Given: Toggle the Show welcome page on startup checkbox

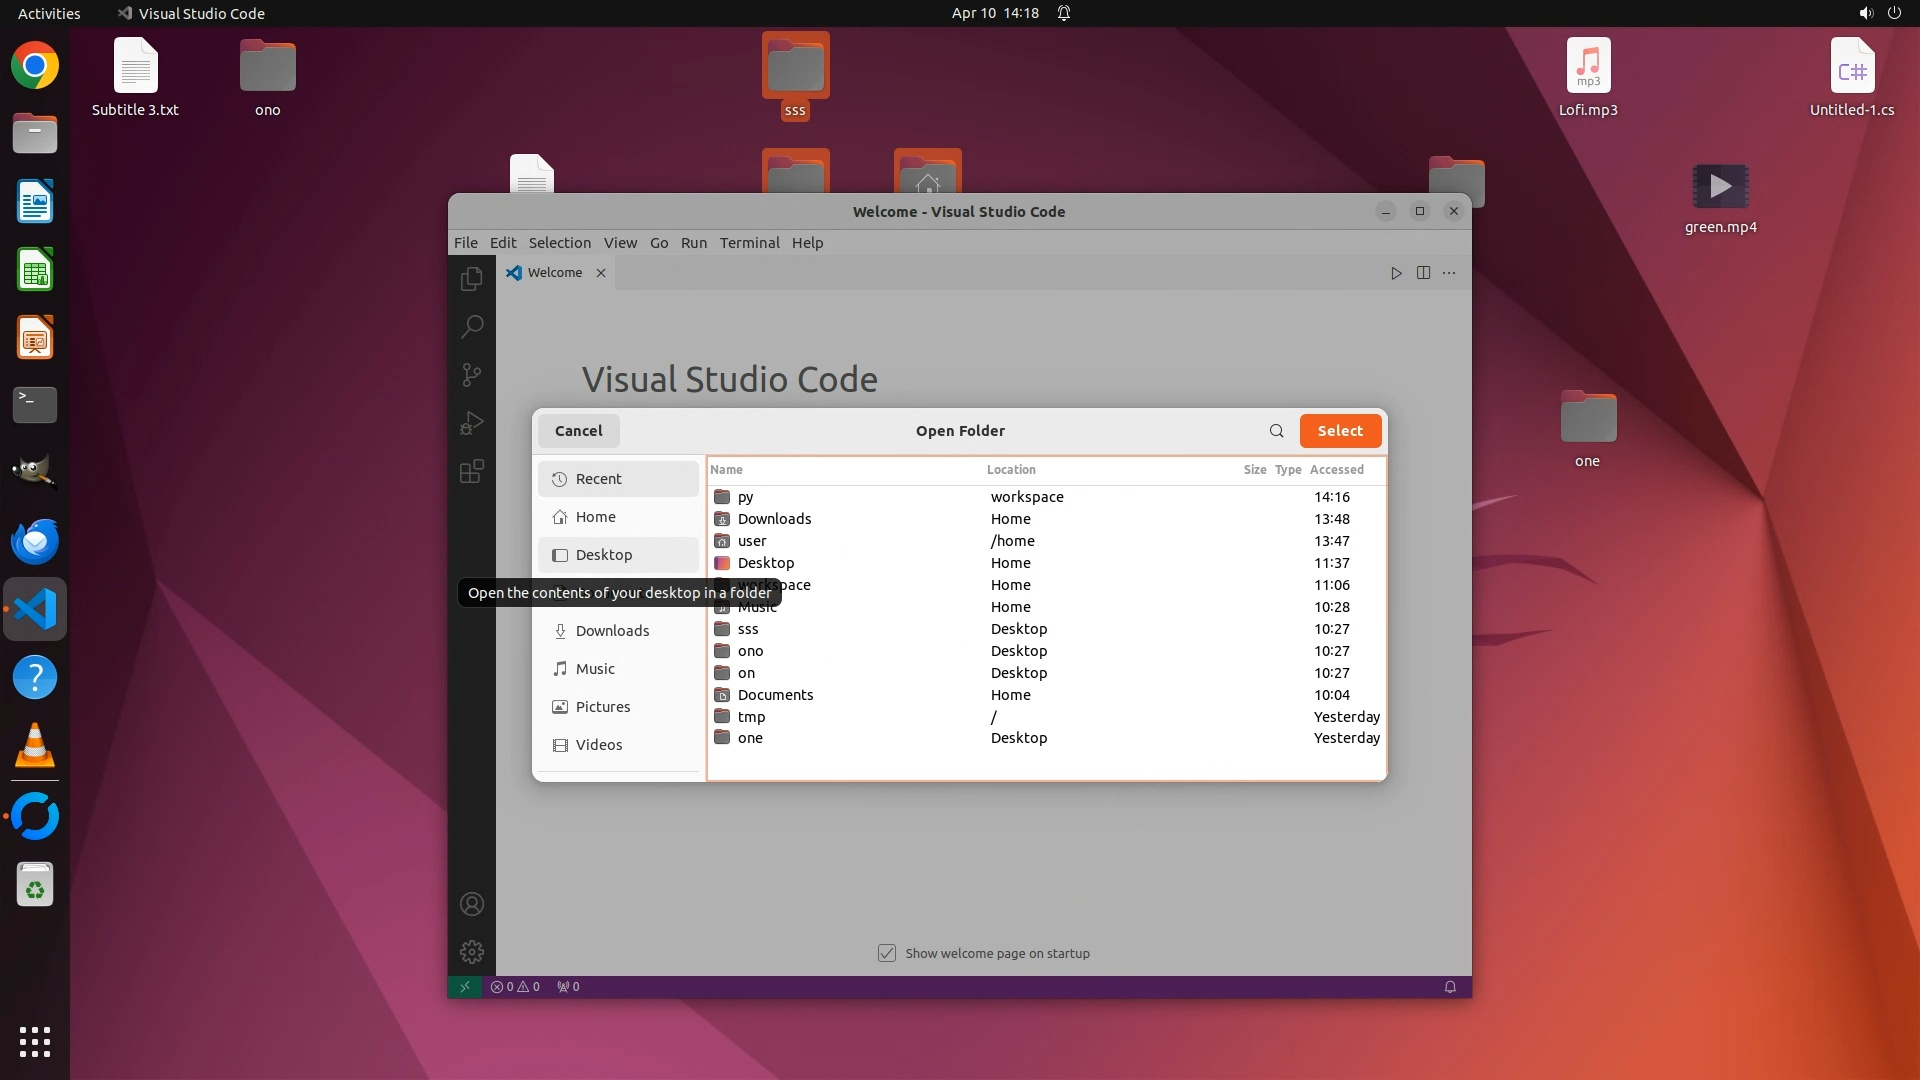Looking at the screenshot, I should tap(887, 953).
